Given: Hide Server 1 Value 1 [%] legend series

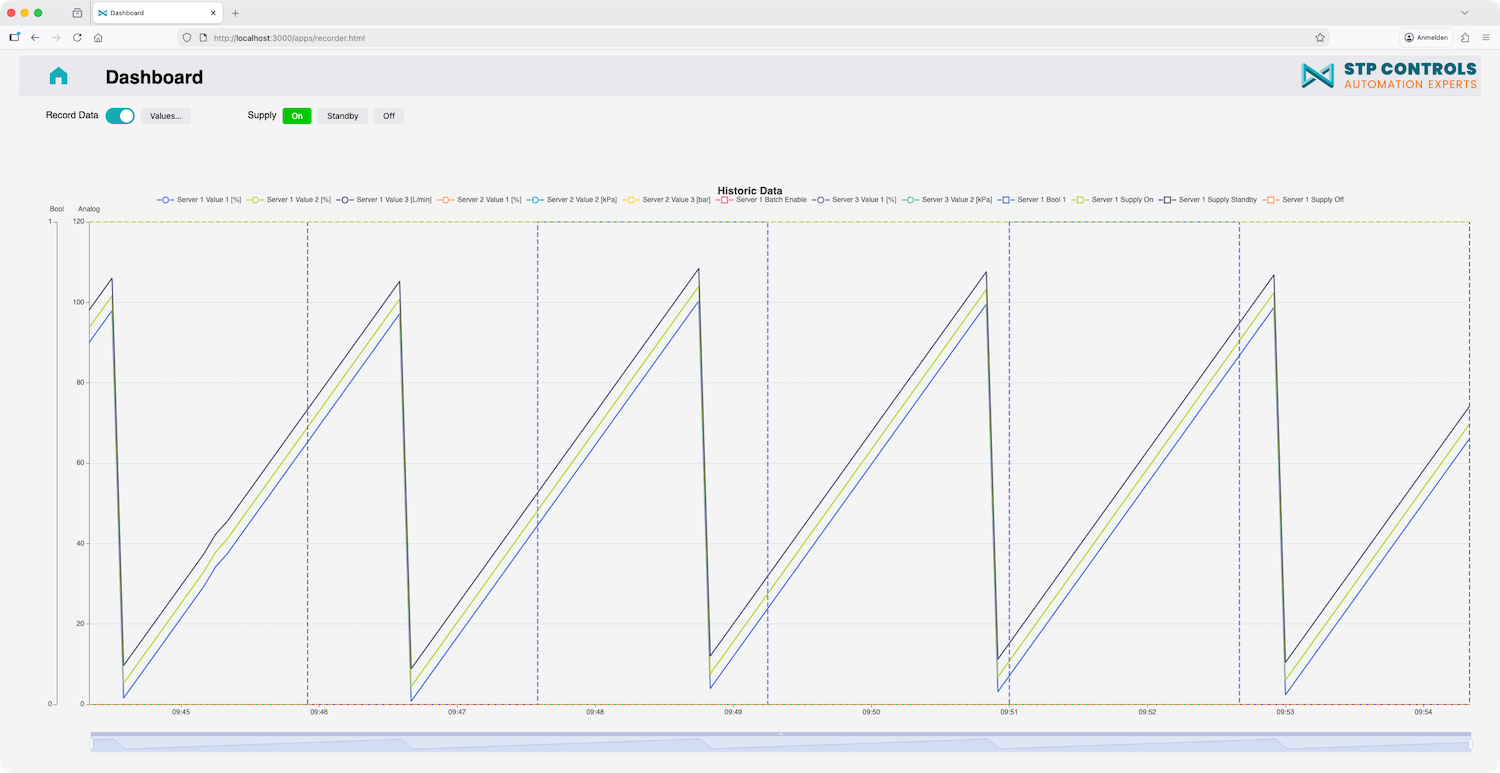Looking at the screenshot, I should (199, 200).
